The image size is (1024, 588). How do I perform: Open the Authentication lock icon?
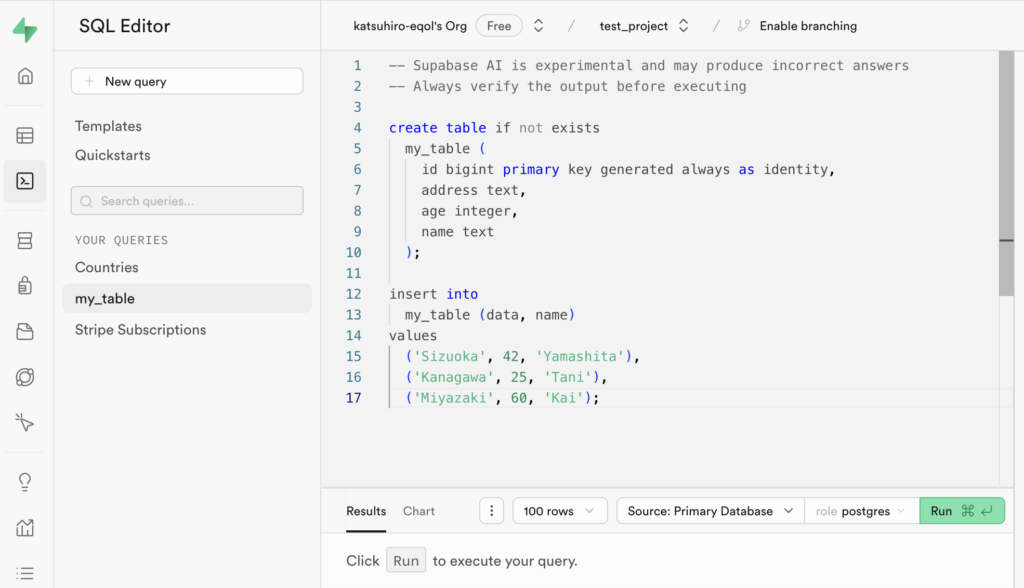[x=25, y=286]
